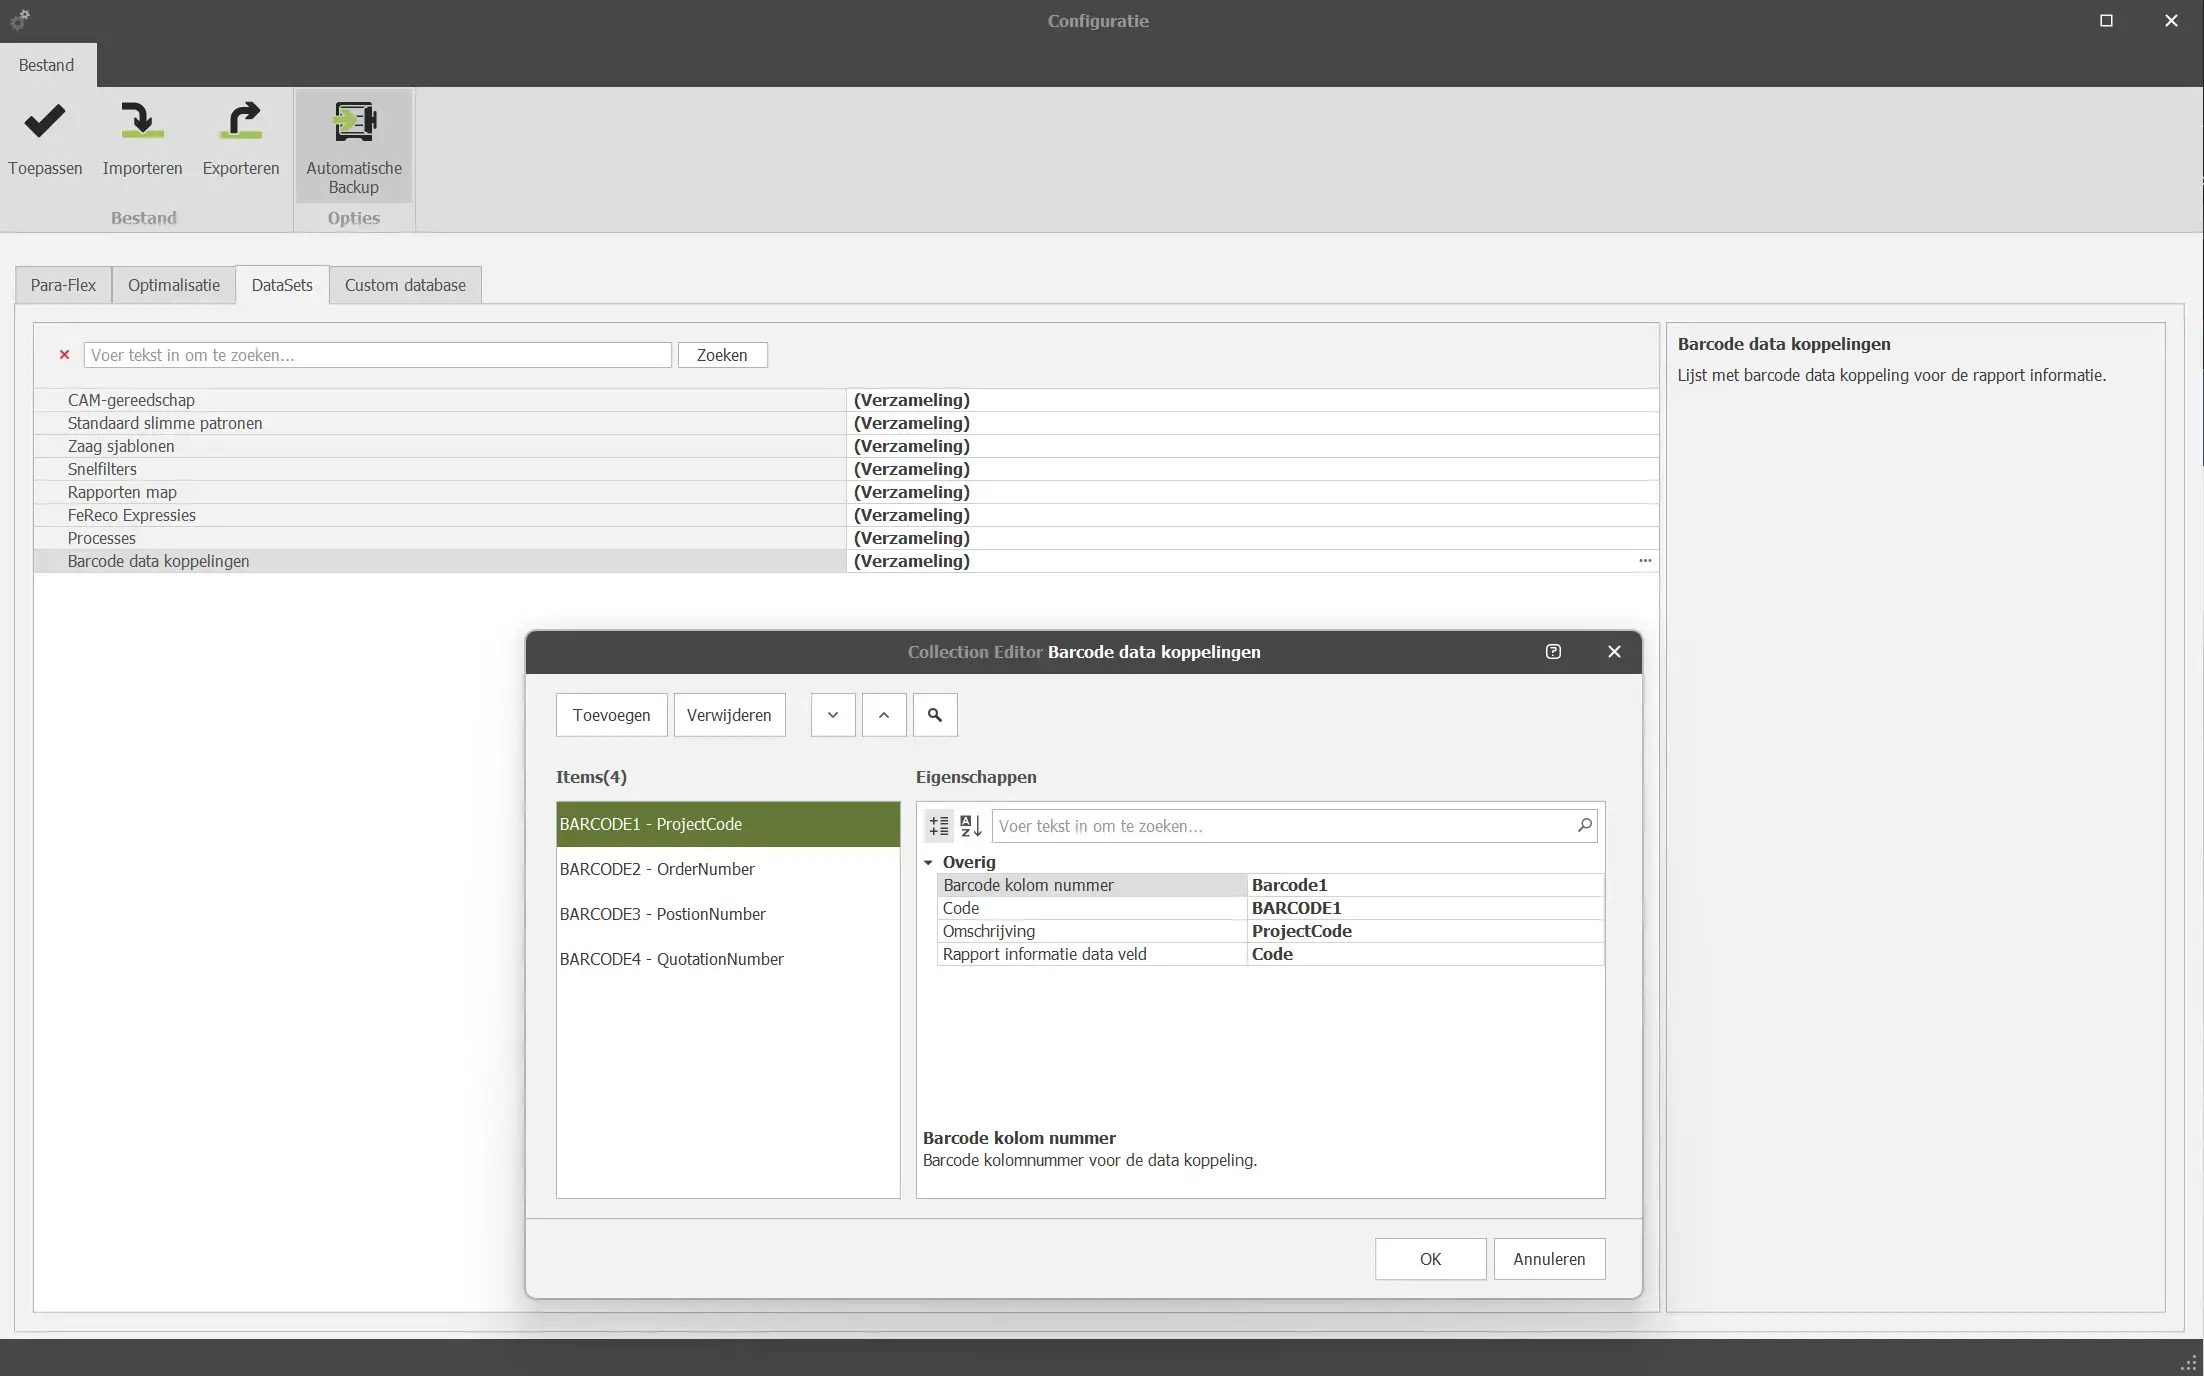
Task: Collapse the Overig property category
Action: tap(929, 862)
